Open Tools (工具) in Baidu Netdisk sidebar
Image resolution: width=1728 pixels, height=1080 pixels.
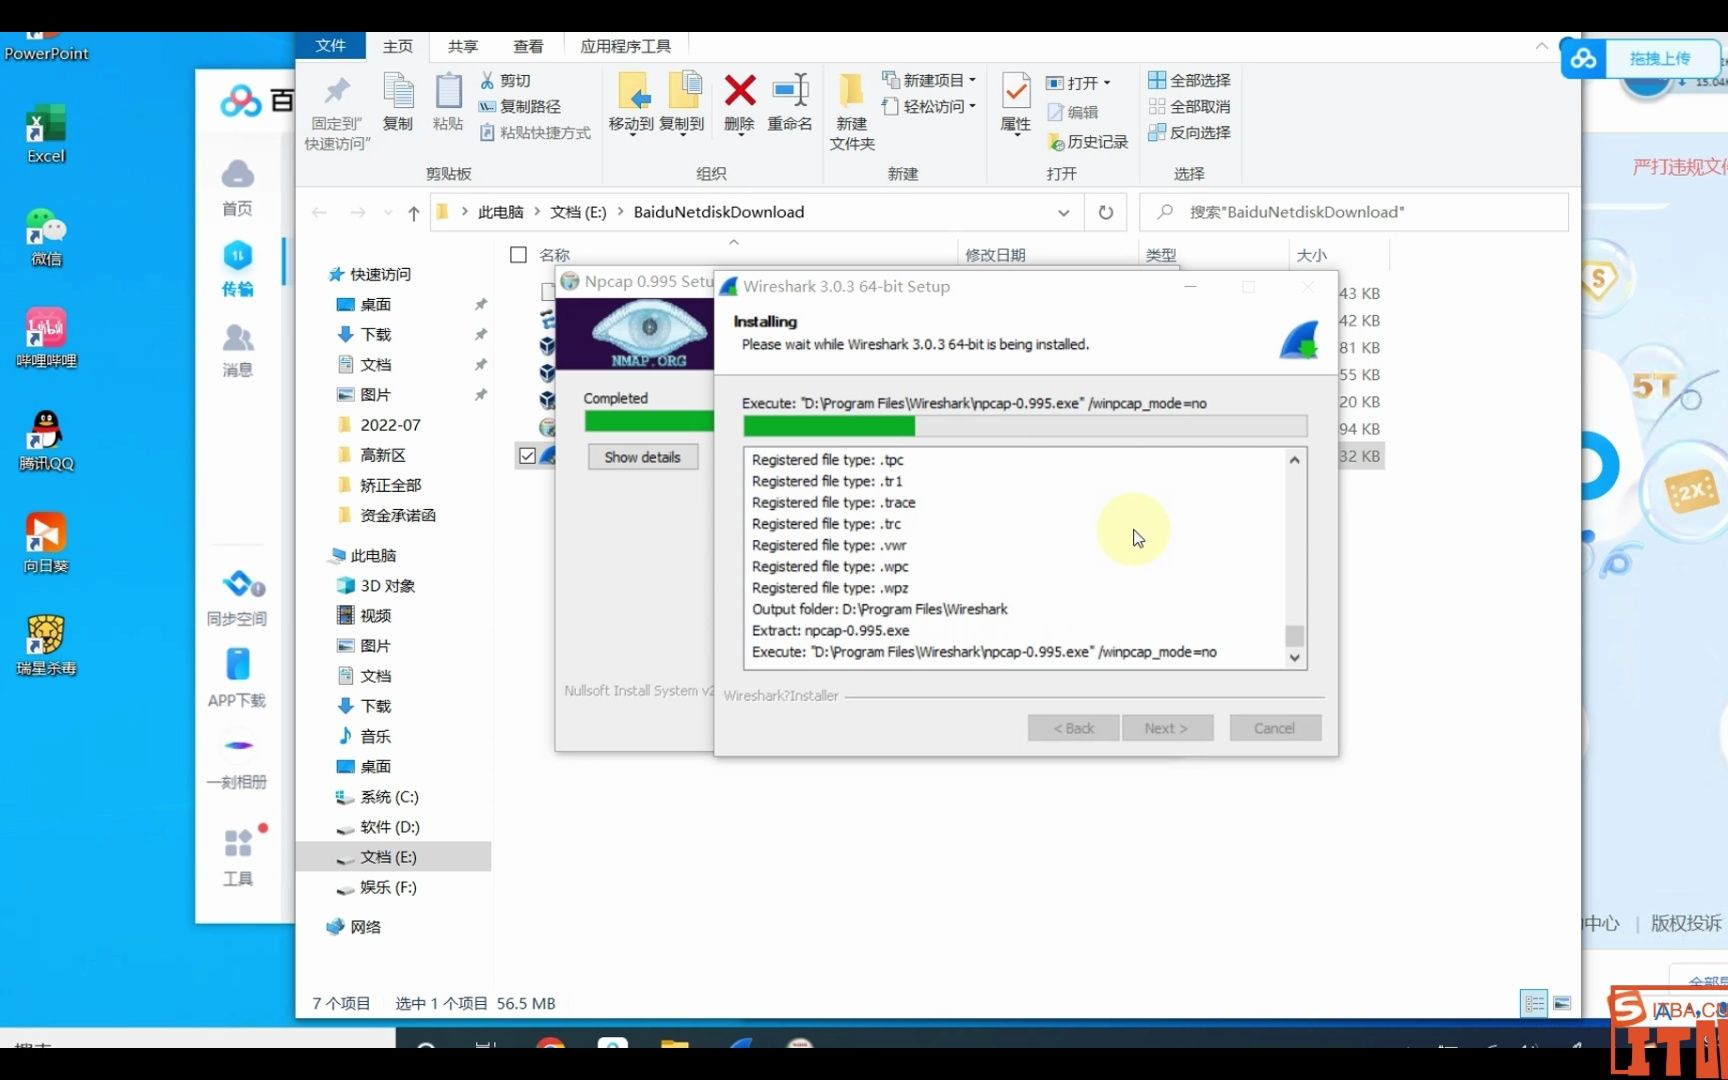tap(238, 857)
